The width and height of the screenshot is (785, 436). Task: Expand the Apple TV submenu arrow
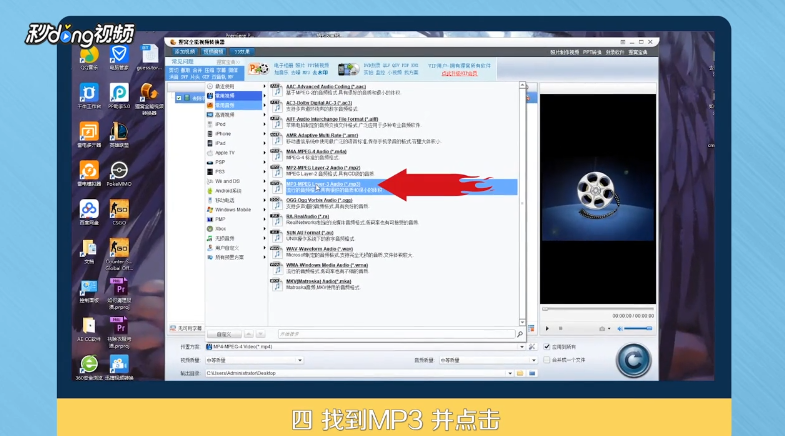[264, 153]
